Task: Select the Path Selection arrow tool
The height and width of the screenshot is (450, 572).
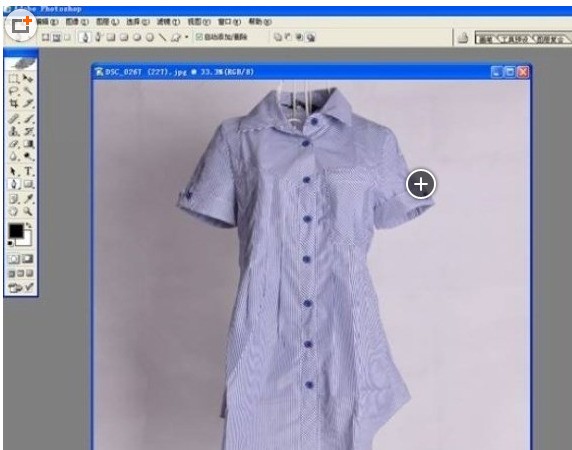Action: 14,171
